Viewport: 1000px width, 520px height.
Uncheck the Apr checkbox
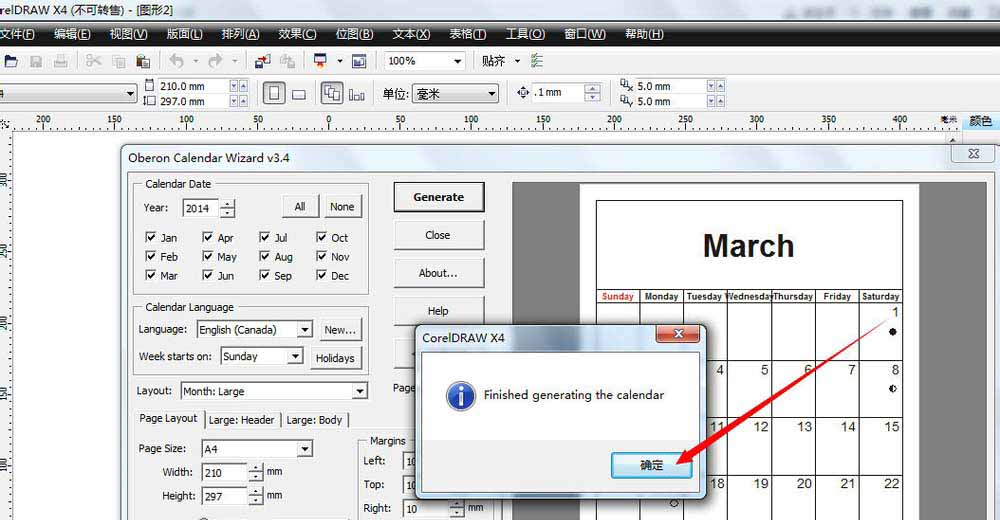click(x=207, y=237)
